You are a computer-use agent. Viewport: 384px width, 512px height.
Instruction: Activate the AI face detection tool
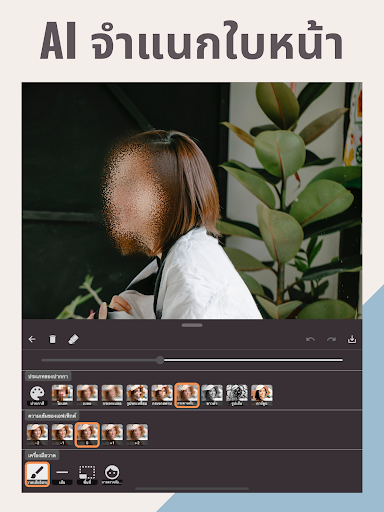point(112,474)
